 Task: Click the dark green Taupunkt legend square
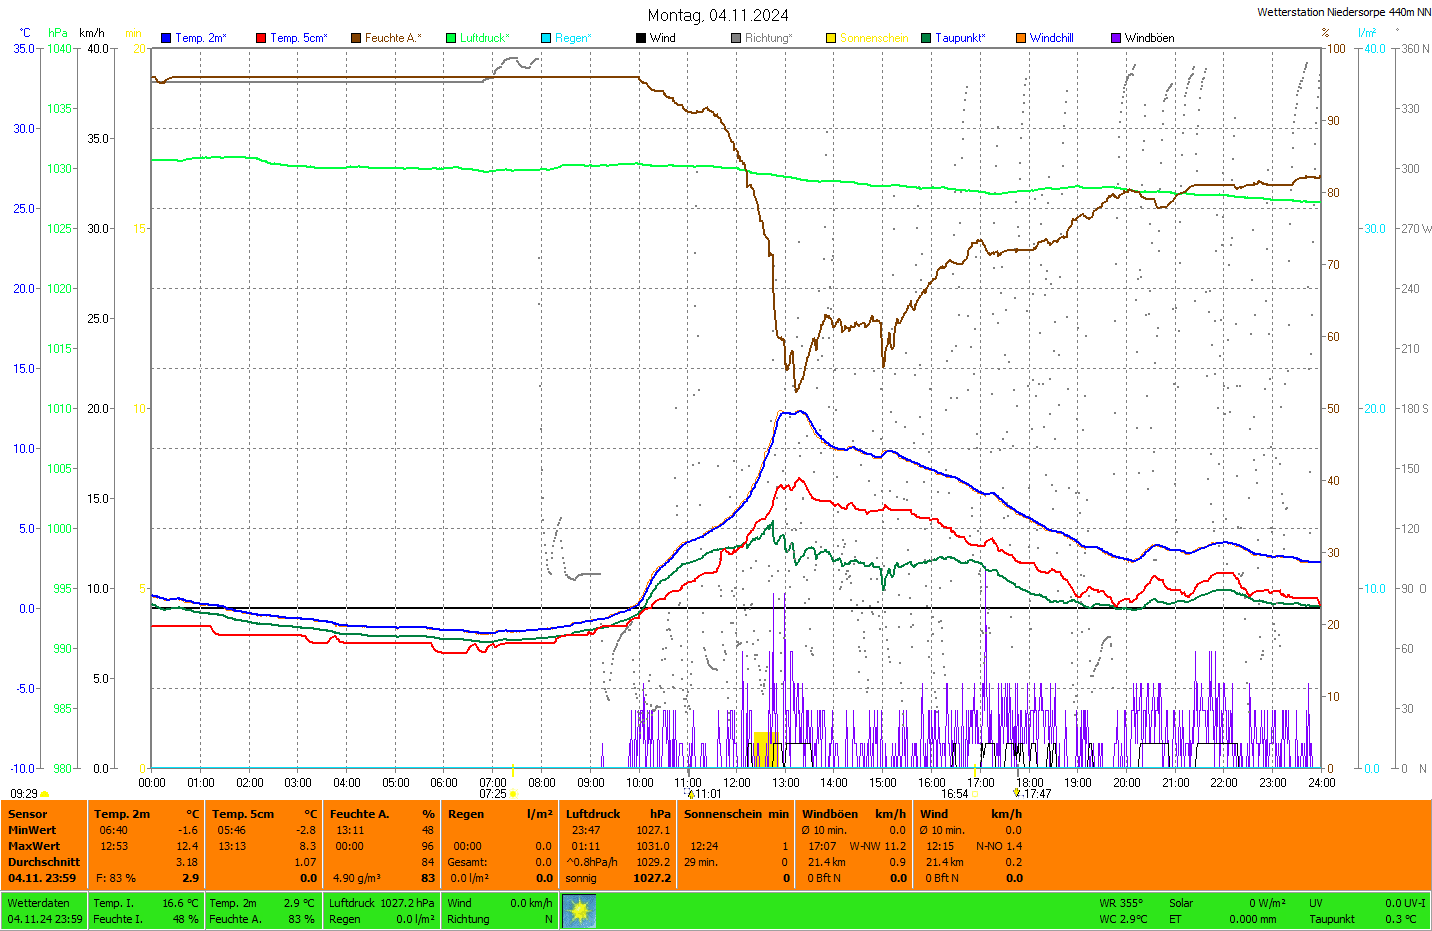tap(926, 38)
